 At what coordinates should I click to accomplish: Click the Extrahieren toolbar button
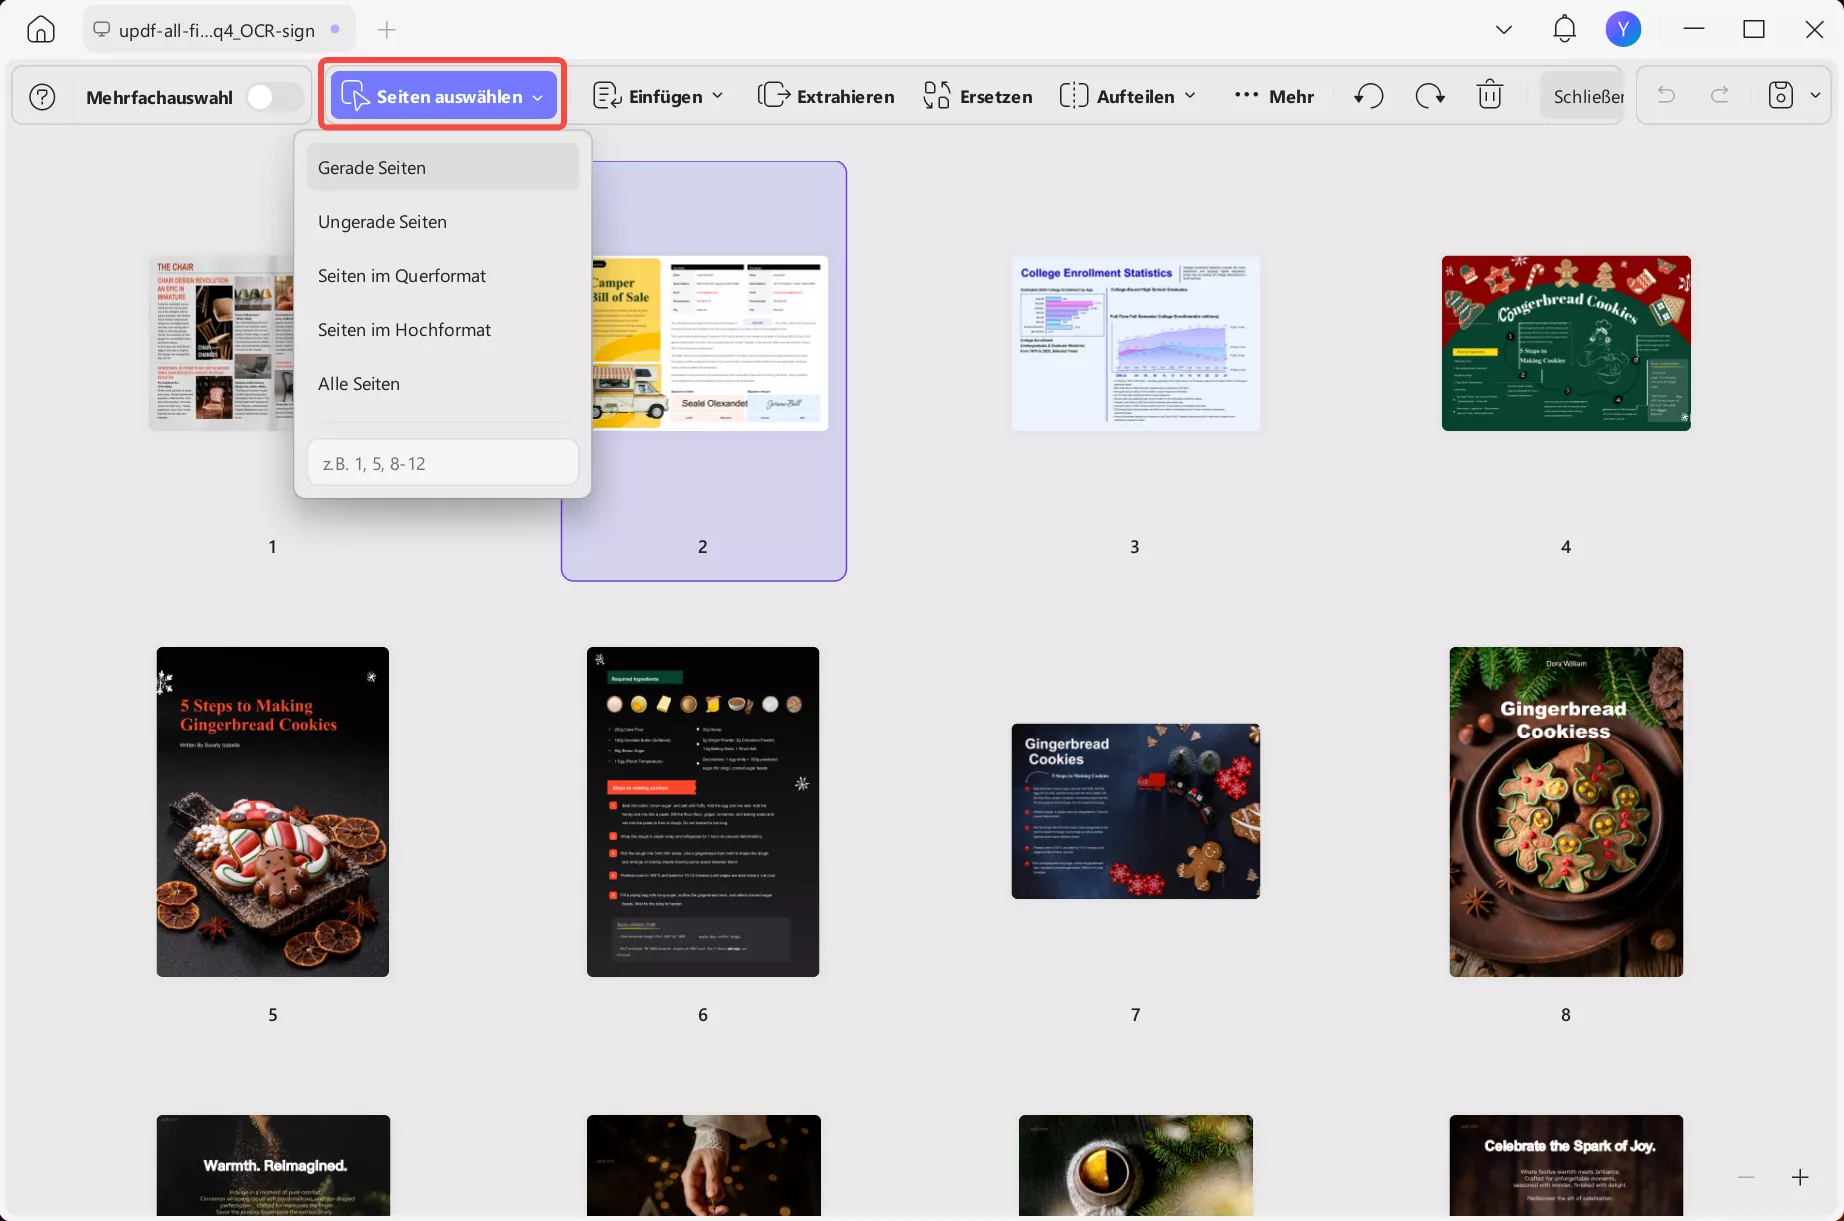point(826,96)
